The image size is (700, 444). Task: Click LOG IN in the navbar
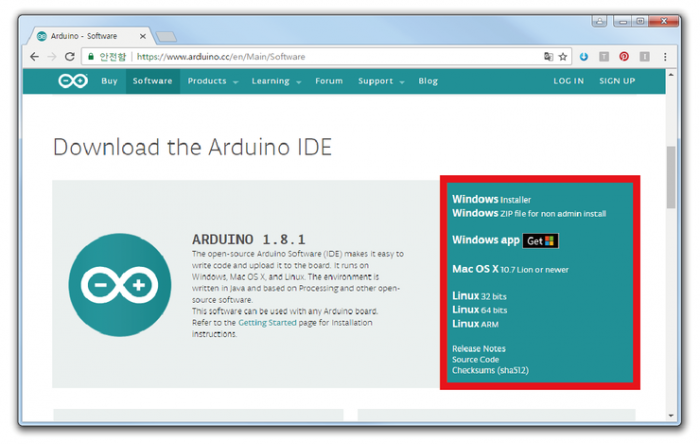tap(569, 81)
